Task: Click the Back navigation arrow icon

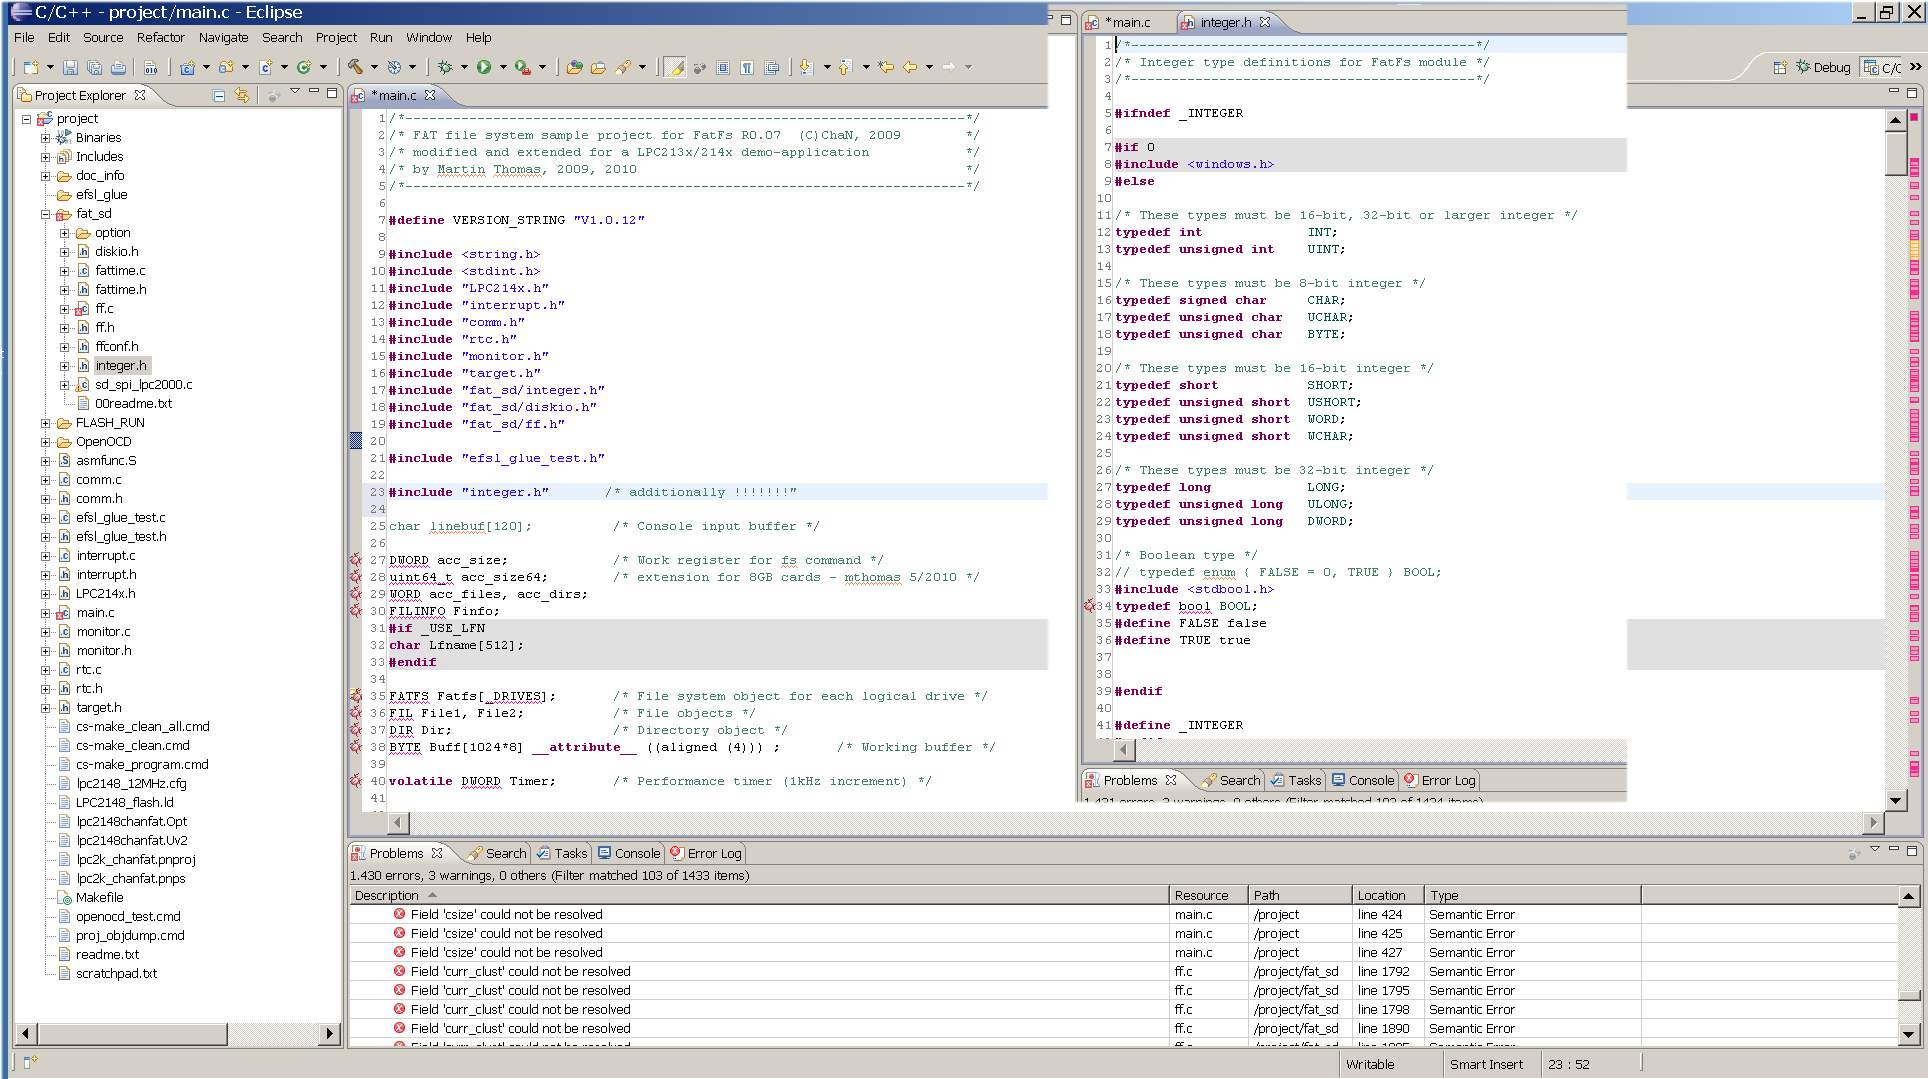Action: (910, 67)
